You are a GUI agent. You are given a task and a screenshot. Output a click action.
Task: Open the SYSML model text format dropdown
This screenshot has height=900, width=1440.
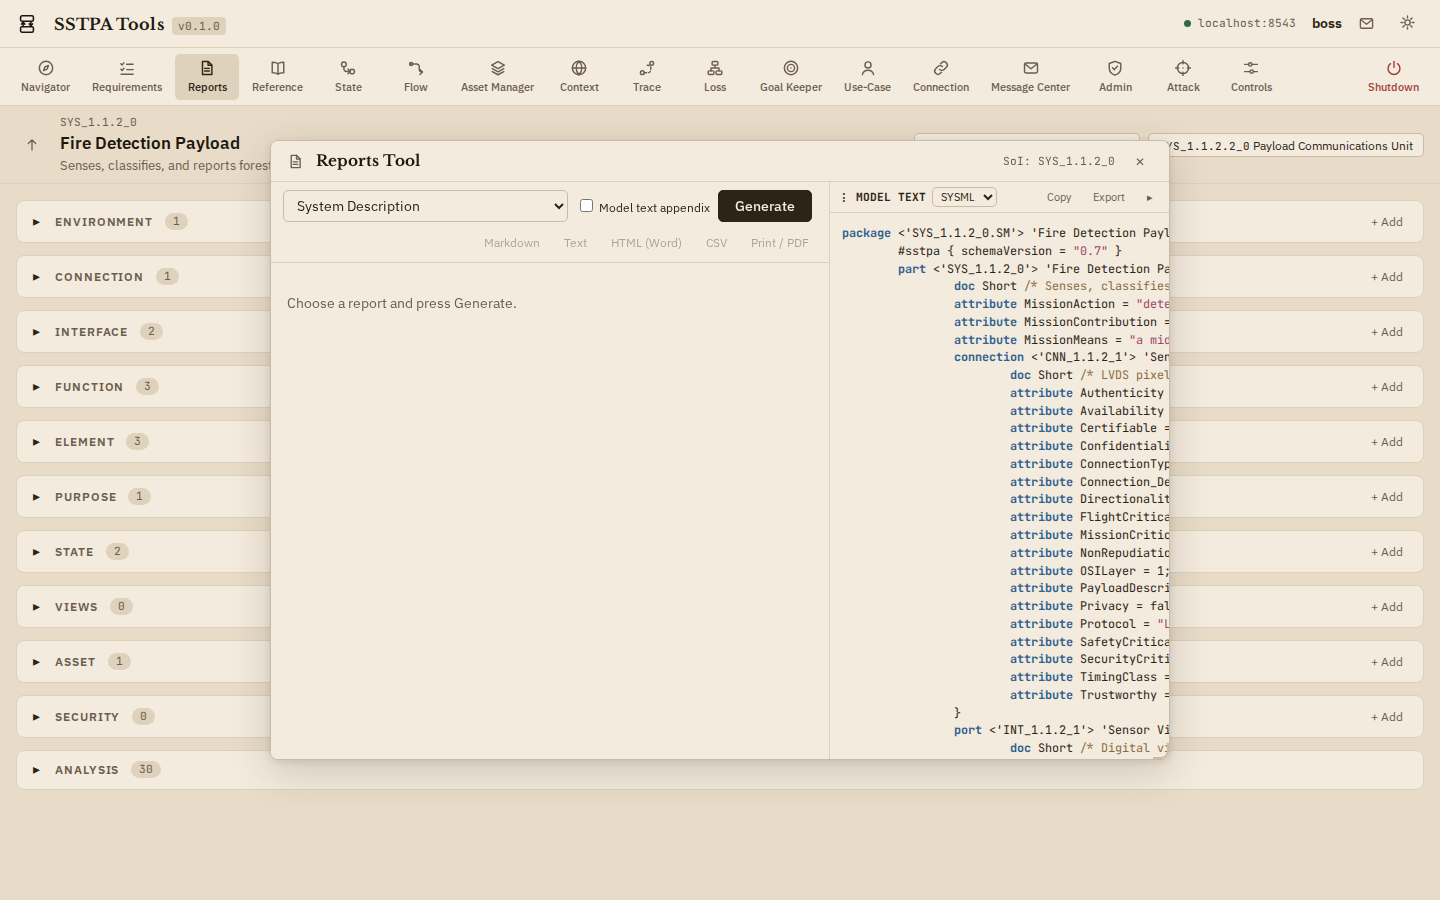(964, 197)
